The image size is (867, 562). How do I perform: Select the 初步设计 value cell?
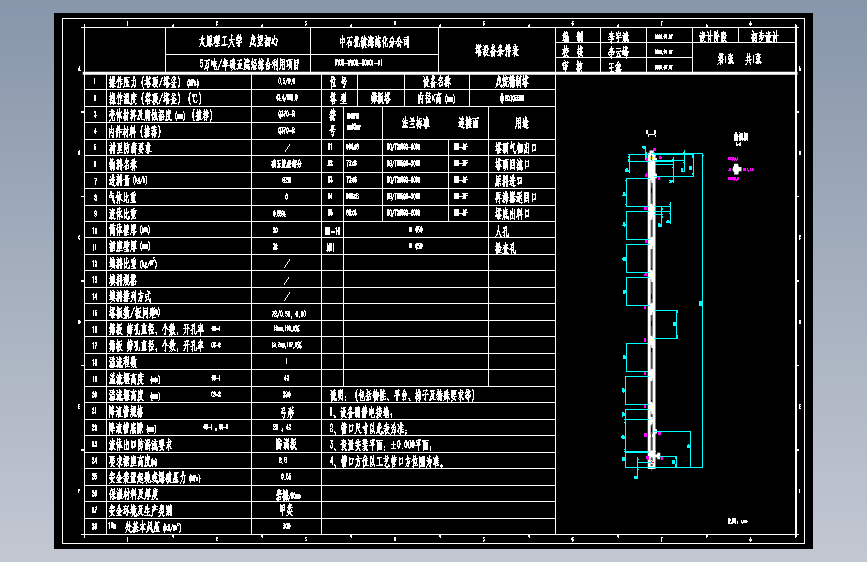pos(765,37)
